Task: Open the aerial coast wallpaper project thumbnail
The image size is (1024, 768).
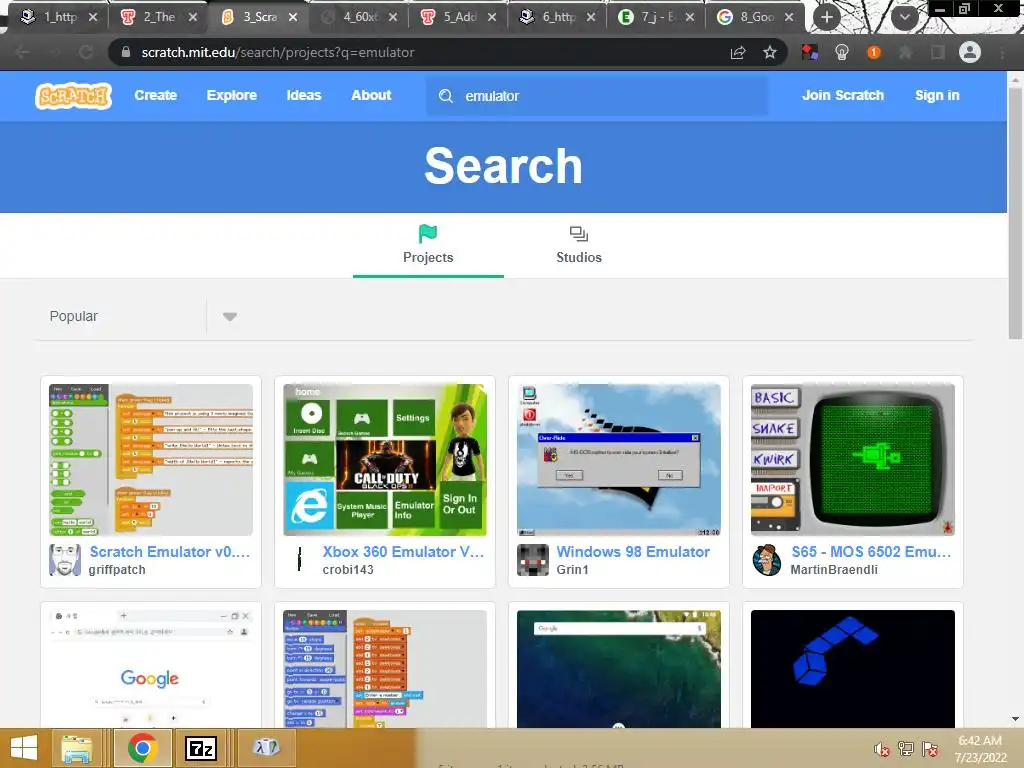Action: coord(618,669)
